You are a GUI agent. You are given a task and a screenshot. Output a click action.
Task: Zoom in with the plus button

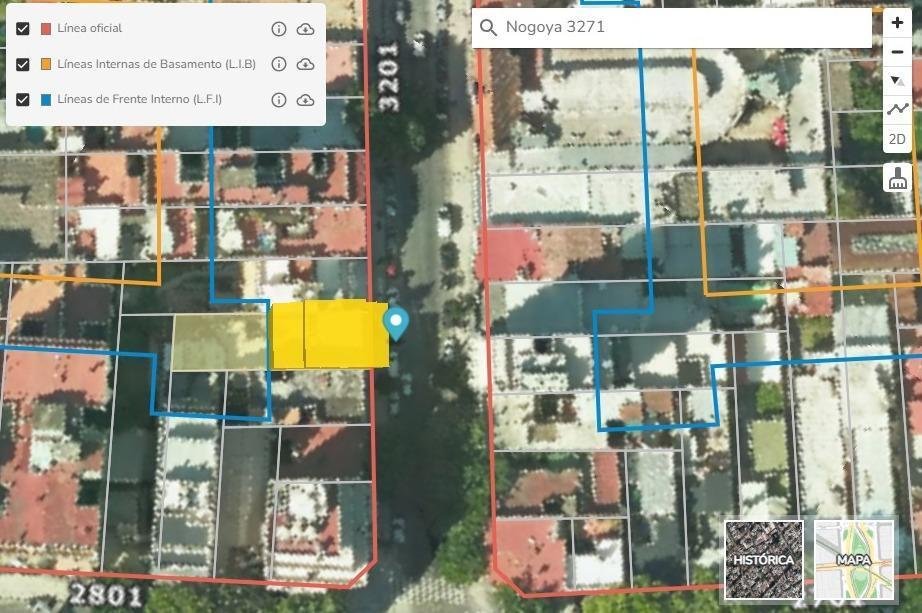coord(897,23)
